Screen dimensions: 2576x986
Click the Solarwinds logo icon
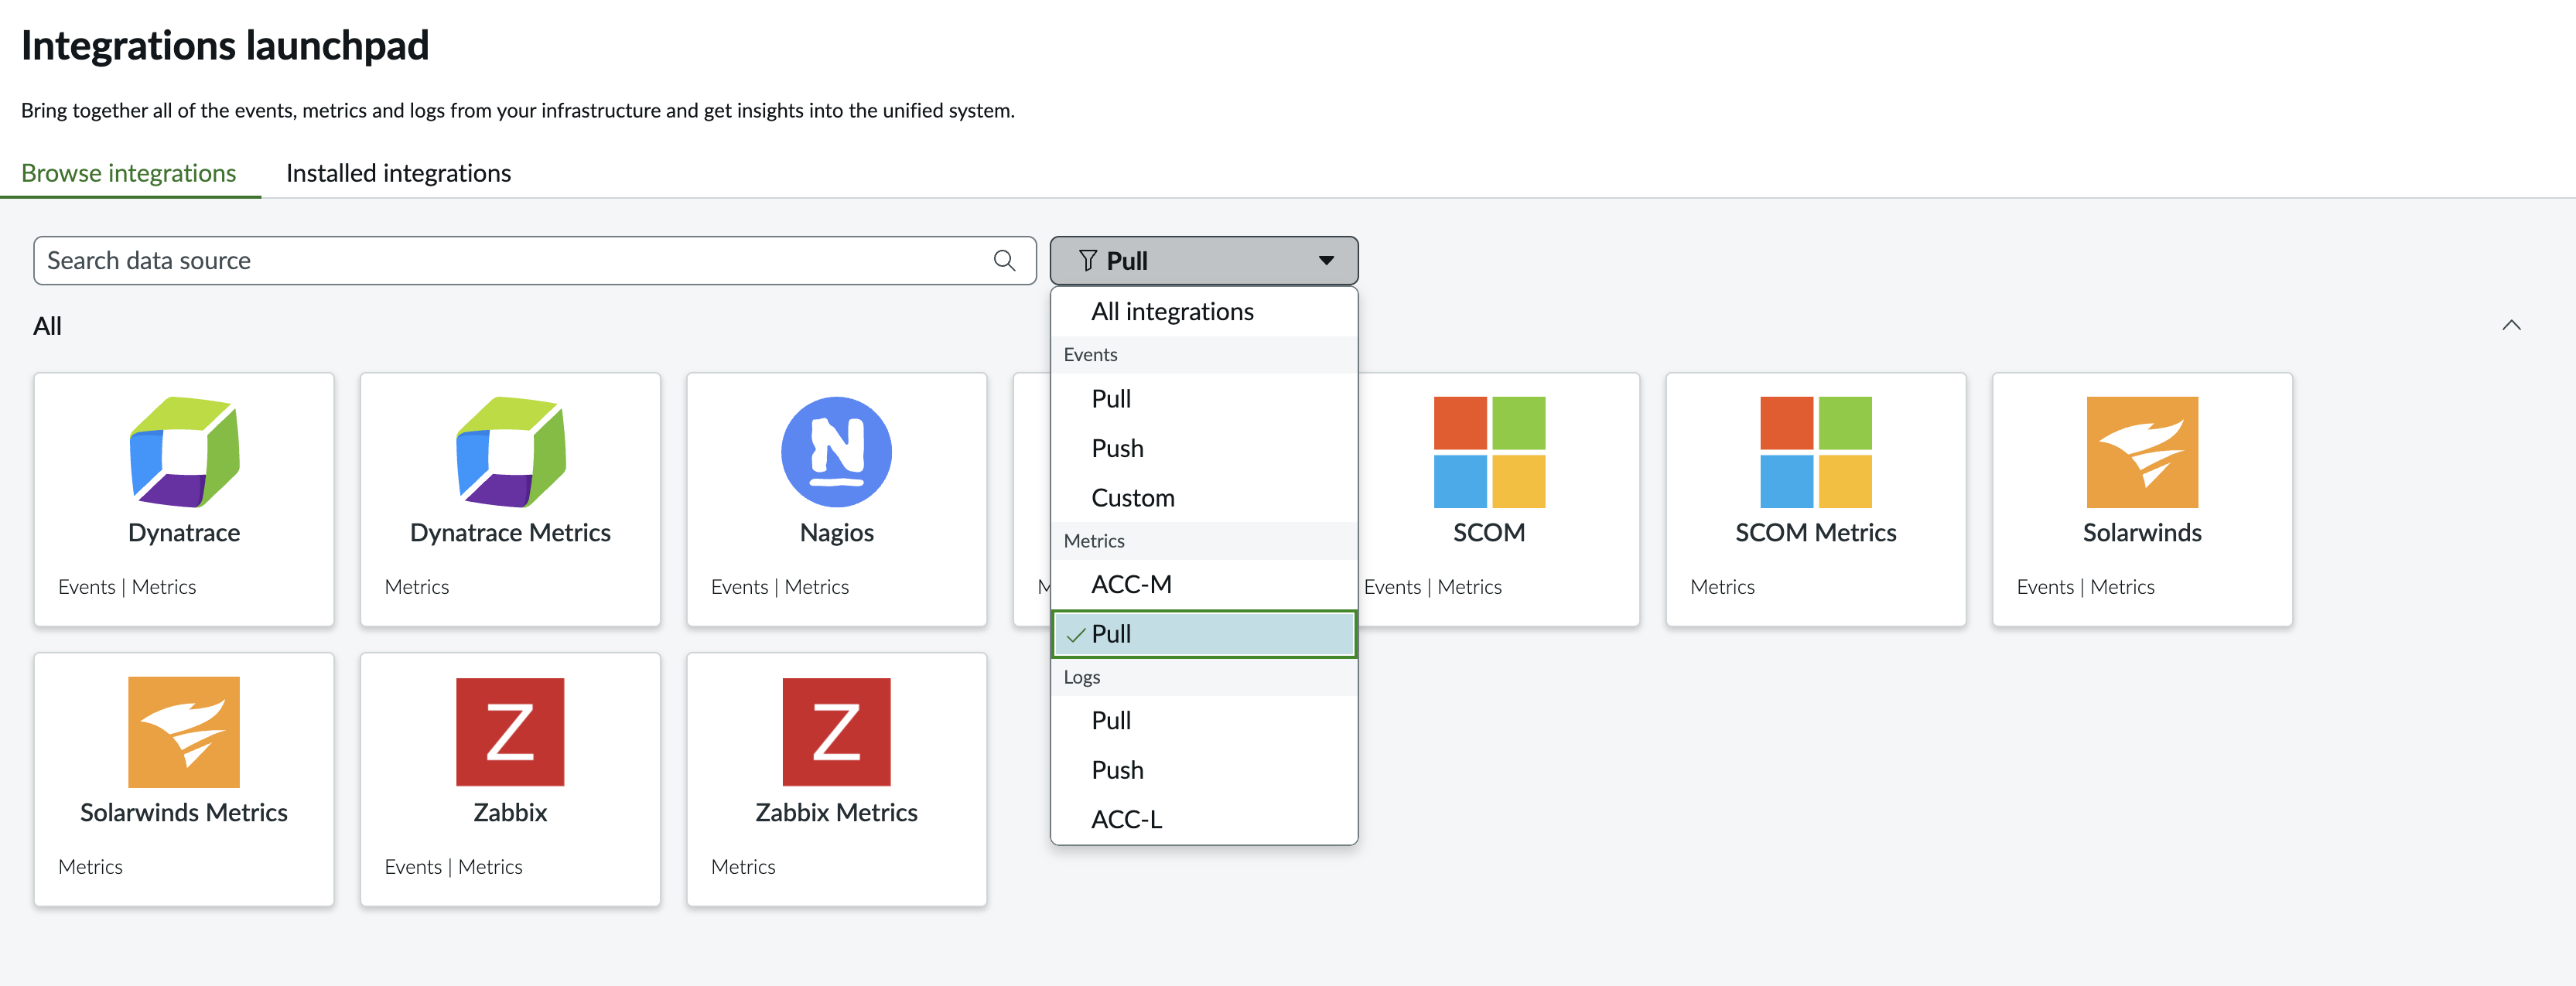(x=2142, y=452)
